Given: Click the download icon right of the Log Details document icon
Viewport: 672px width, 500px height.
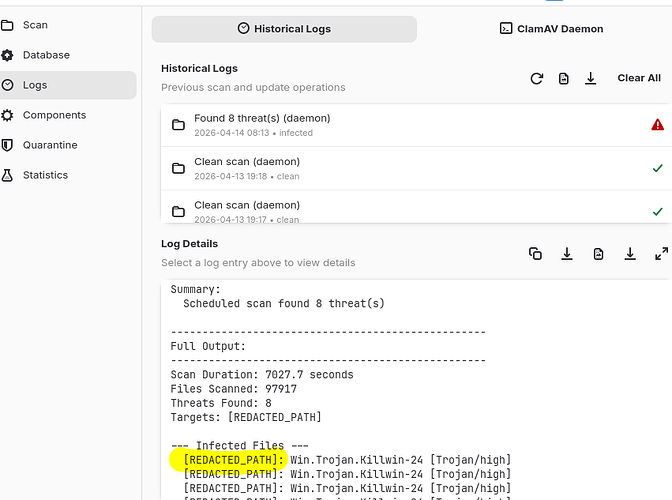Looking at the screenshot, I should pos(630,254).
